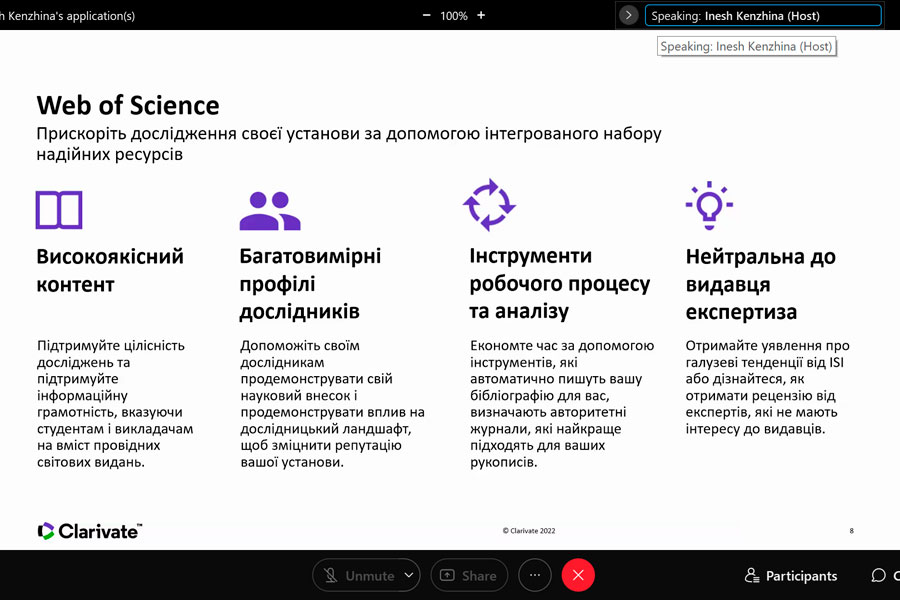Screen dimensions: 900x600
Task: Open the Participants panel
Action: point(791,576)
